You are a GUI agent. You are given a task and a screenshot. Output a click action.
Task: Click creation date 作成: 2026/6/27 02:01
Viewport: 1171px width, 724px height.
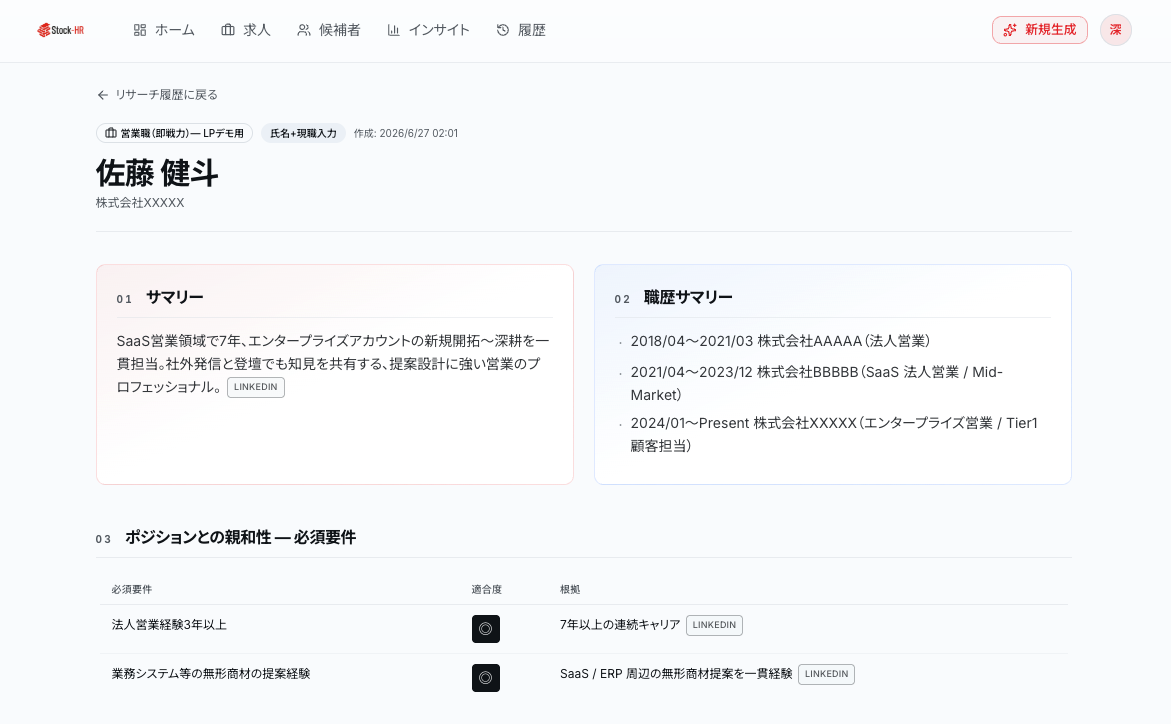tap(406, 133)
